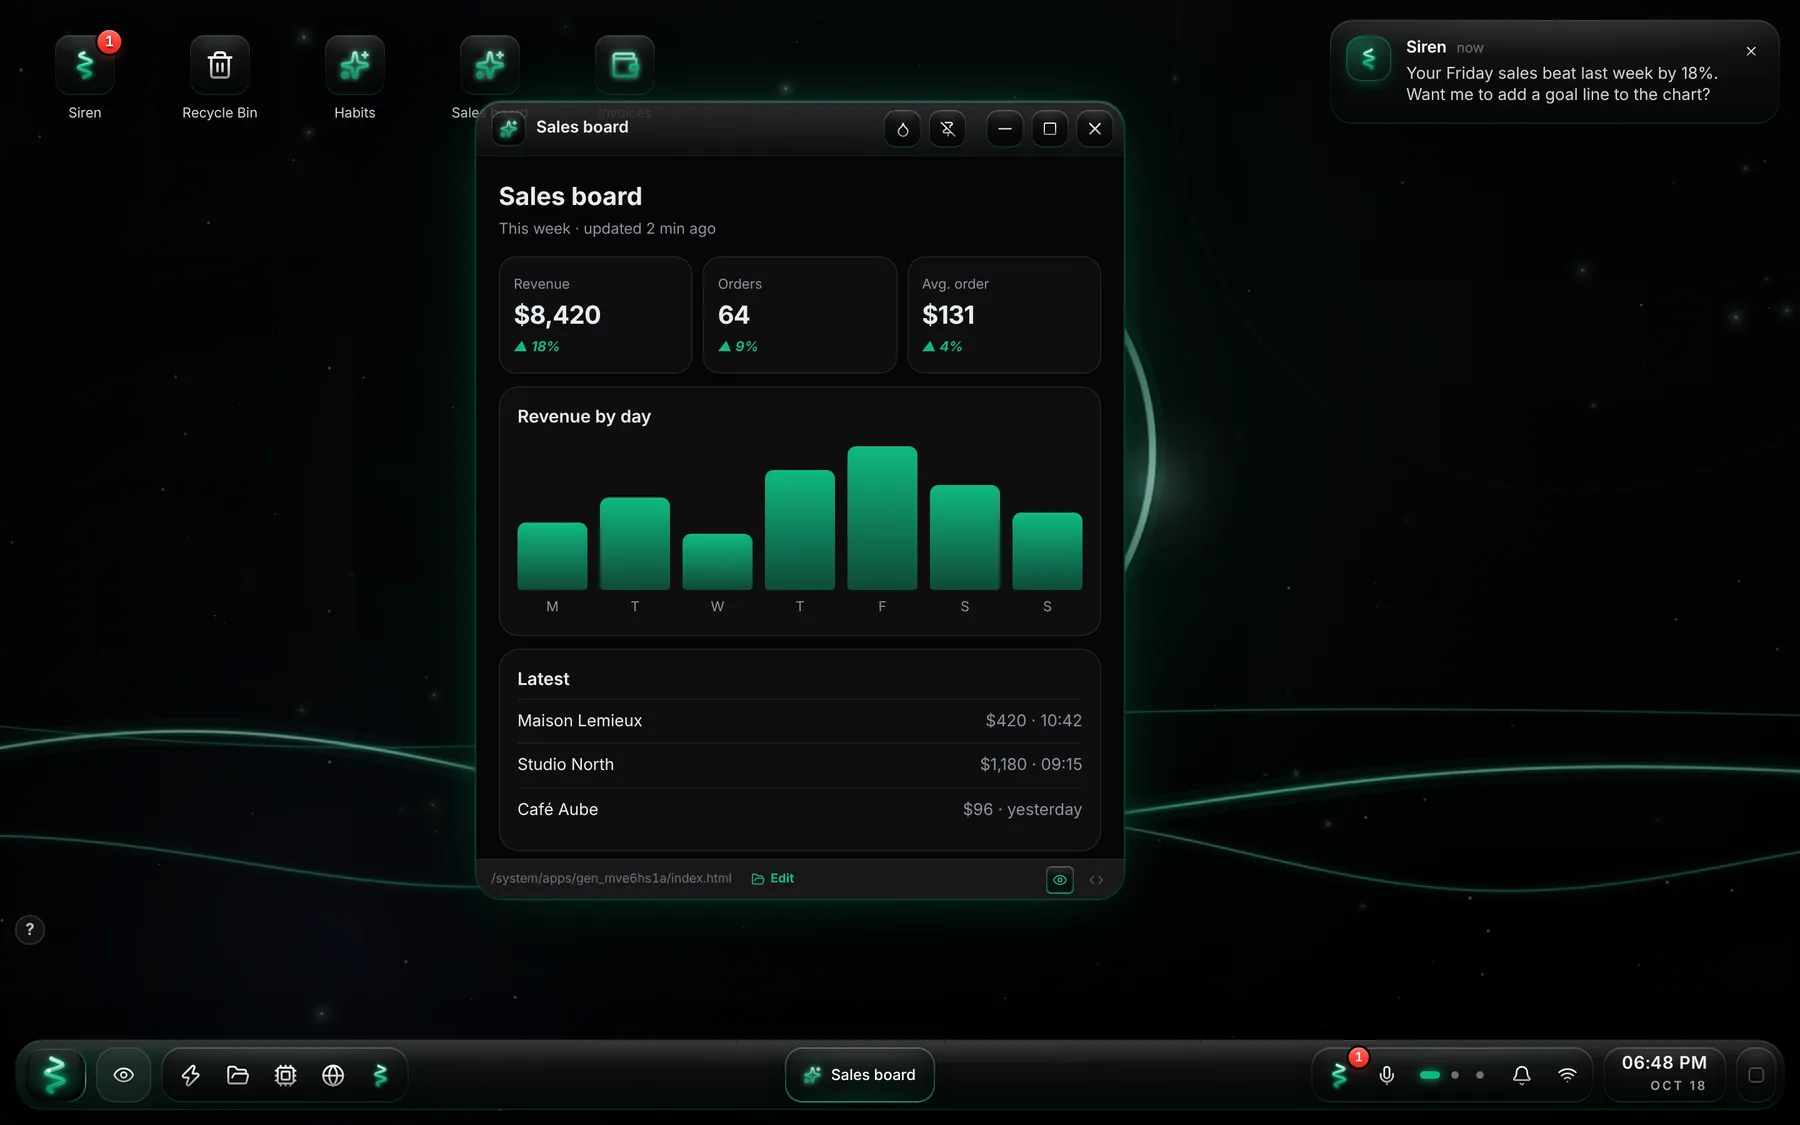
Task: Toggle the microphone in the system tray
Action: pyautogui.click(x=1387, y=1075)
